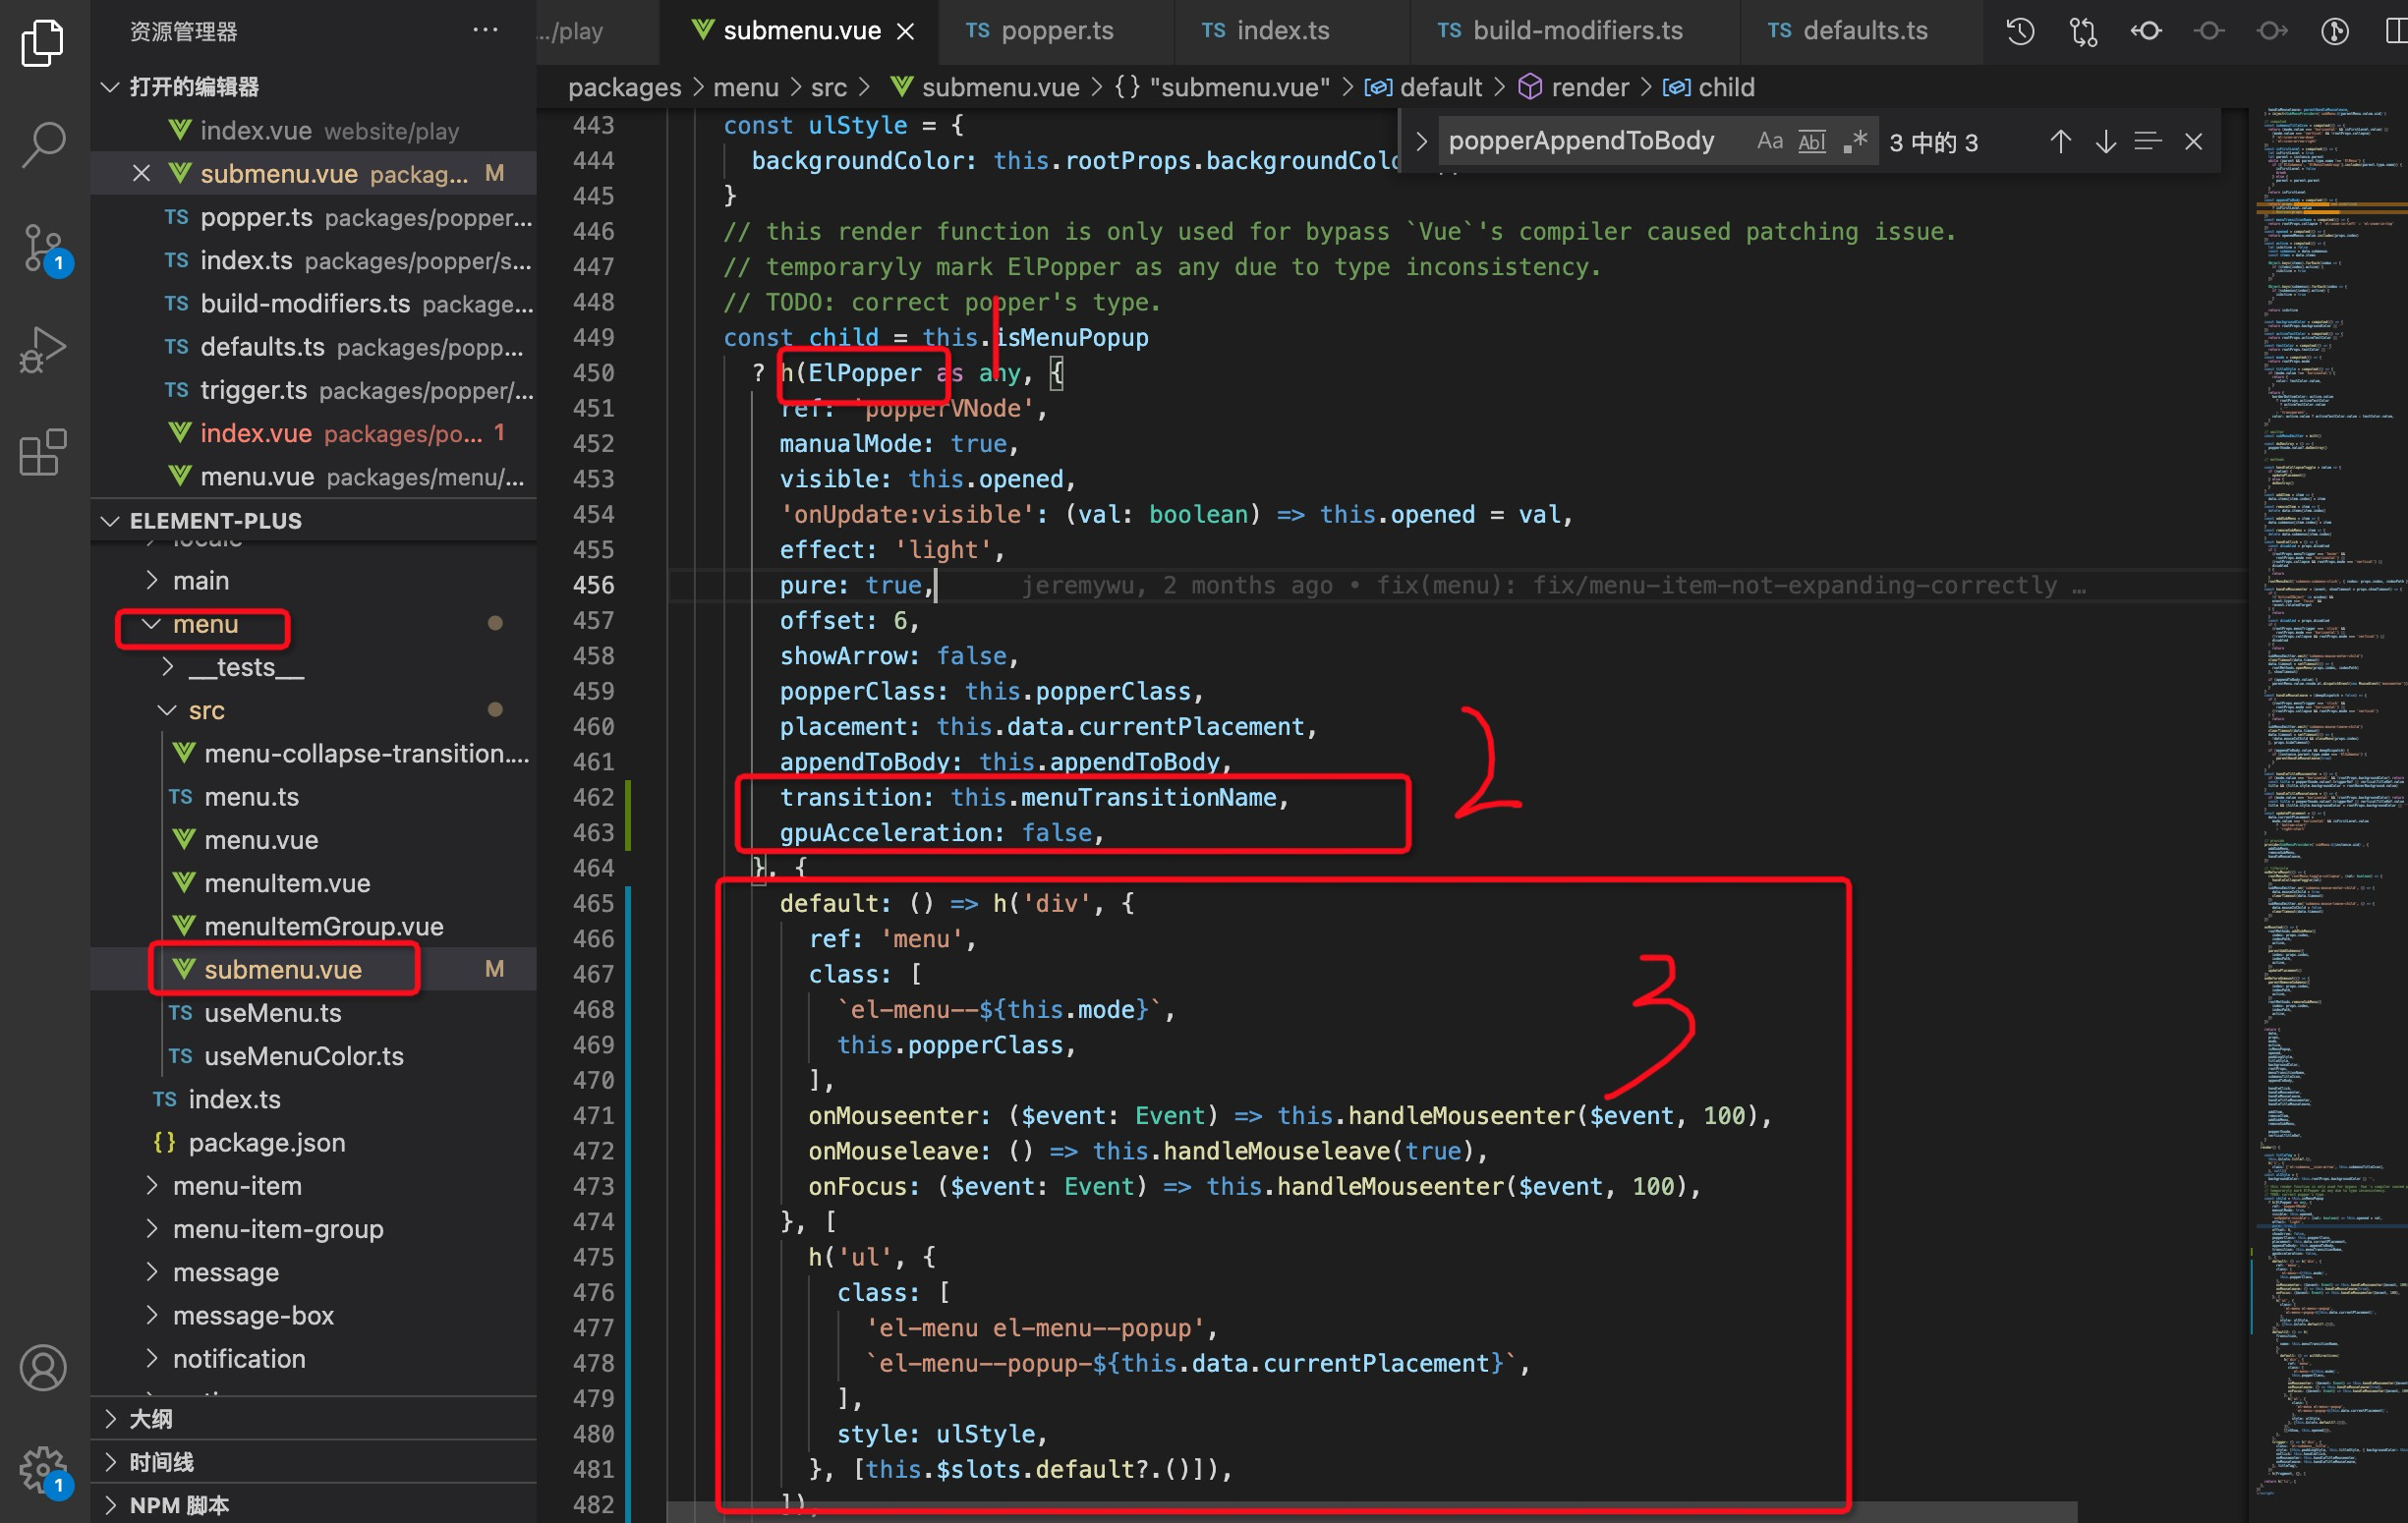
Task: Open explorer views and more actions ellipsis
Action: pos(485,30)
